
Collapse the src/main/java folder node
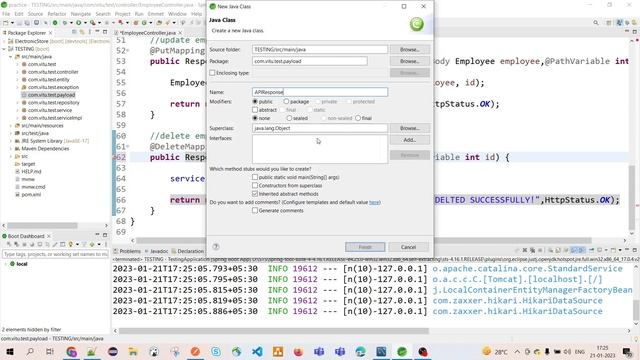tap(11, 57)
